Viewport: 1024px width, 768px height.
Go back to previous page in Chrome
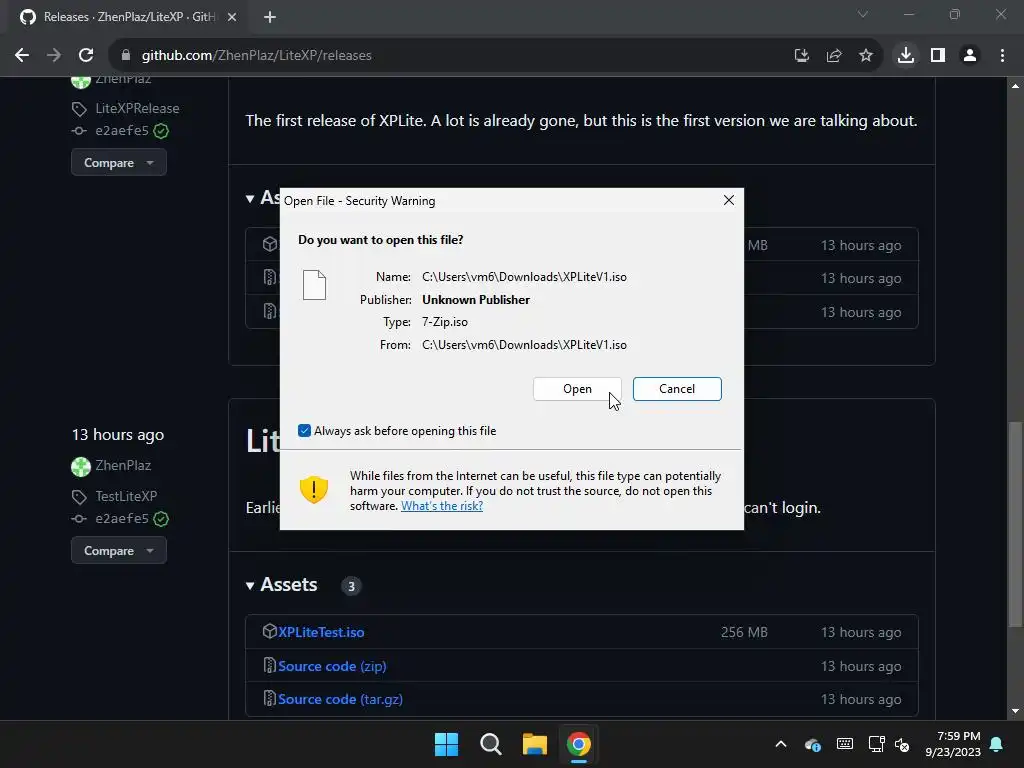[22, 56]
